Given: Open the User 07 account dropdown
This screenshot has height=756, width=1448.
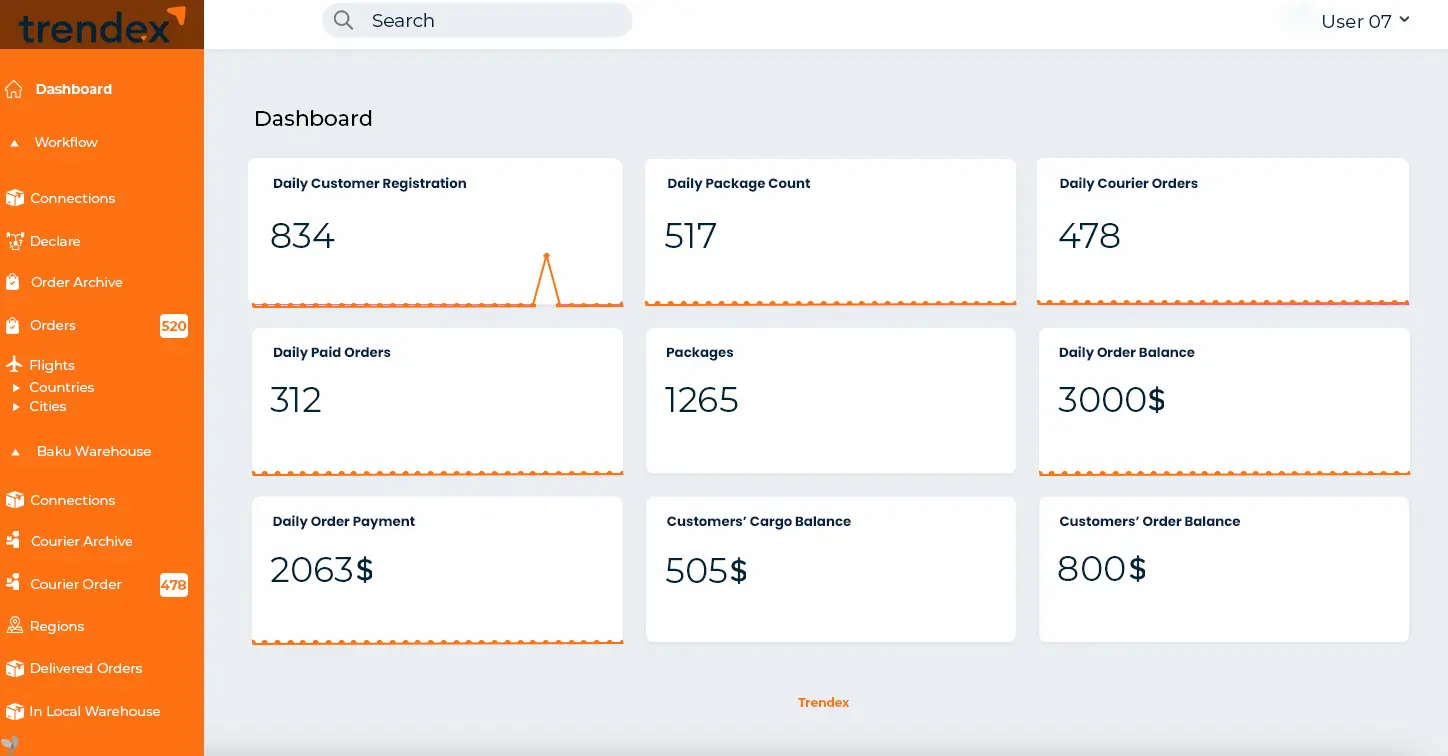Looking at the screenshot, I should click(x=1365, y=20).
